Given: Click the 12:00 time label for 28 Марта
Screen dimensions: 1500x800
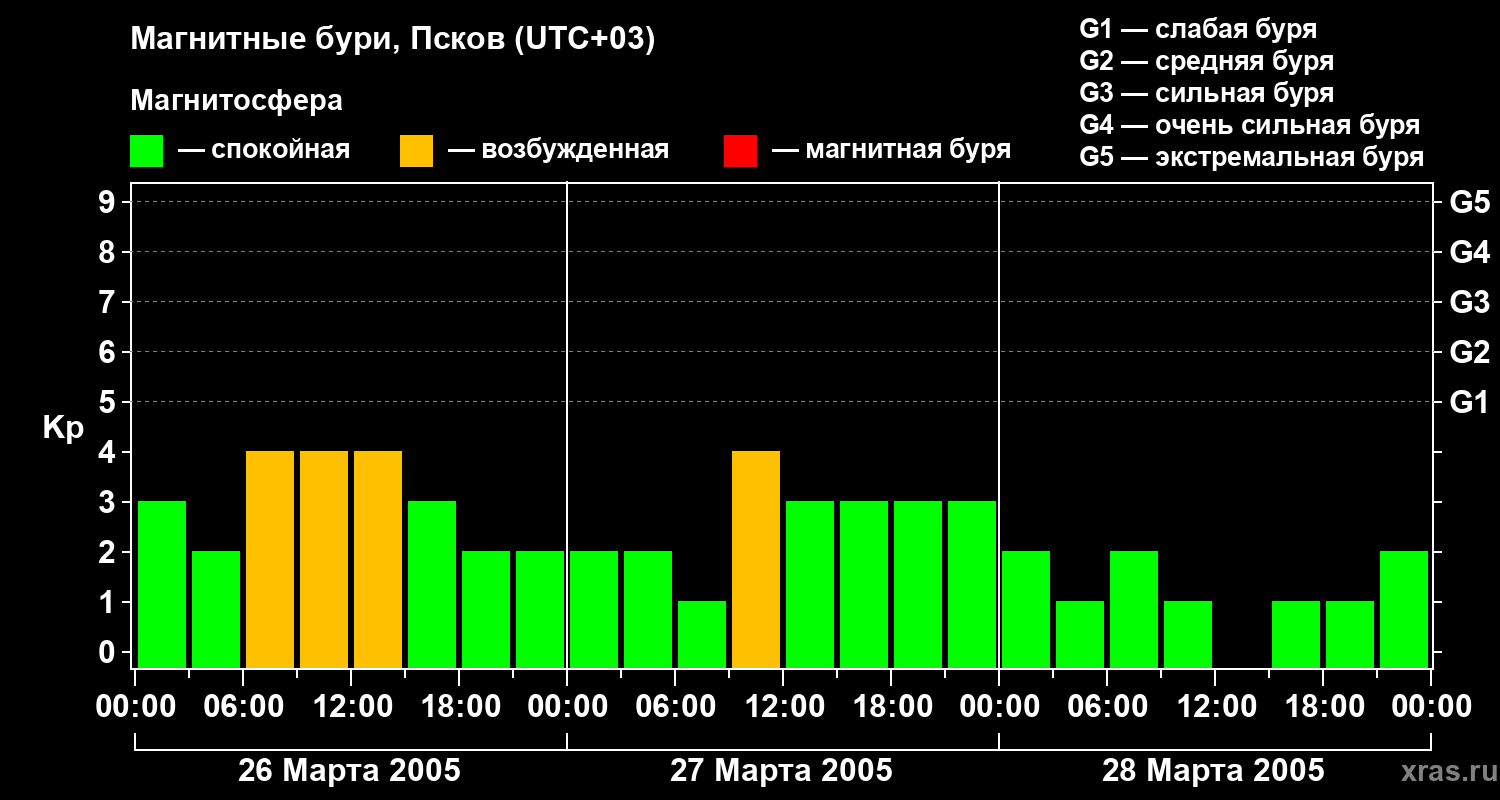Looking at the screenshot, I should pyautogui.click(x=1215, y=707).
